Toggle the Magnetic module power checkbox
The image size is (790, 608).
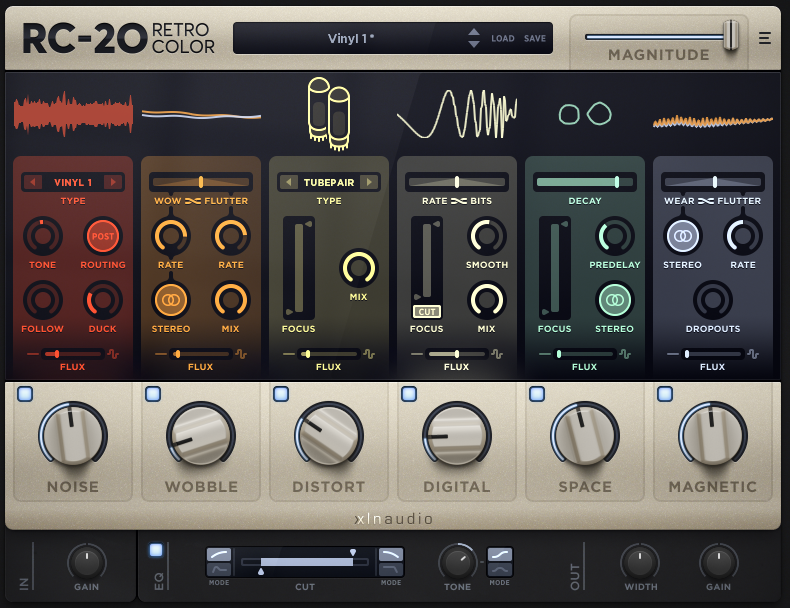coord(665,393)
